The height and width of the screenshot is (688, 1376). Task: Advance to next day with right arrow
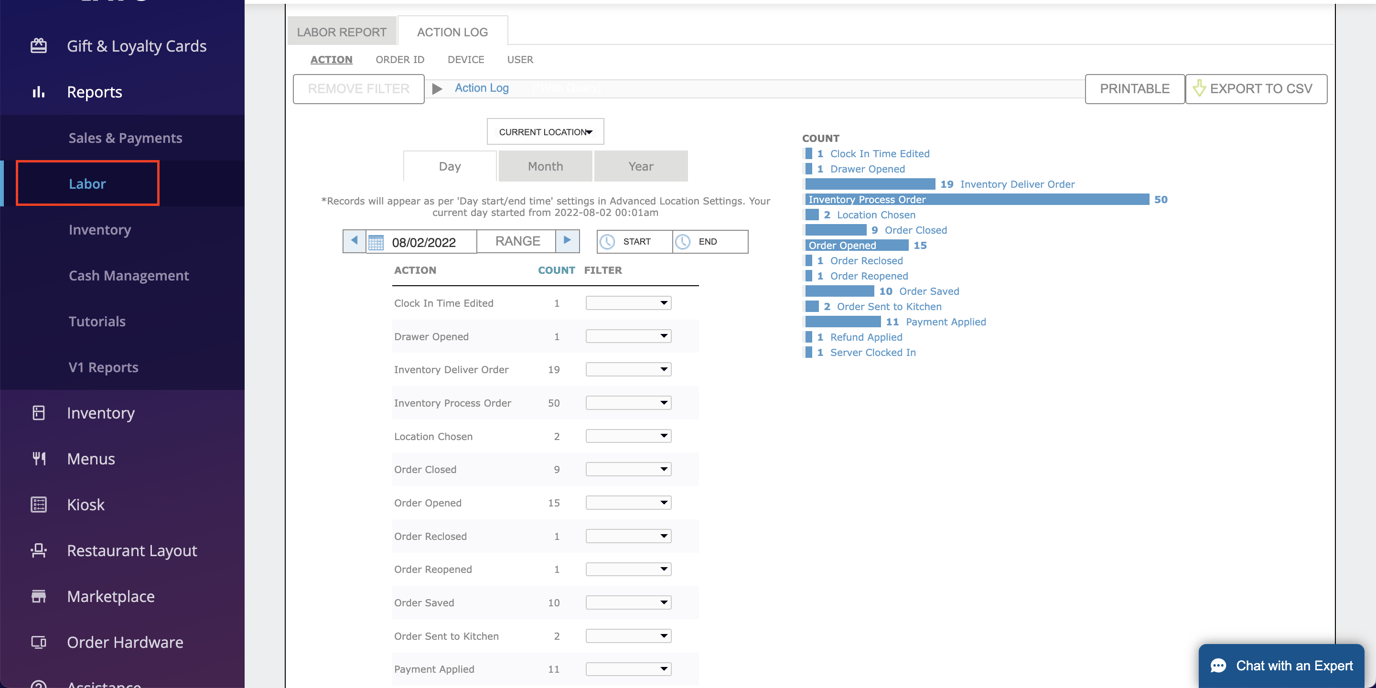click(567, 241)
